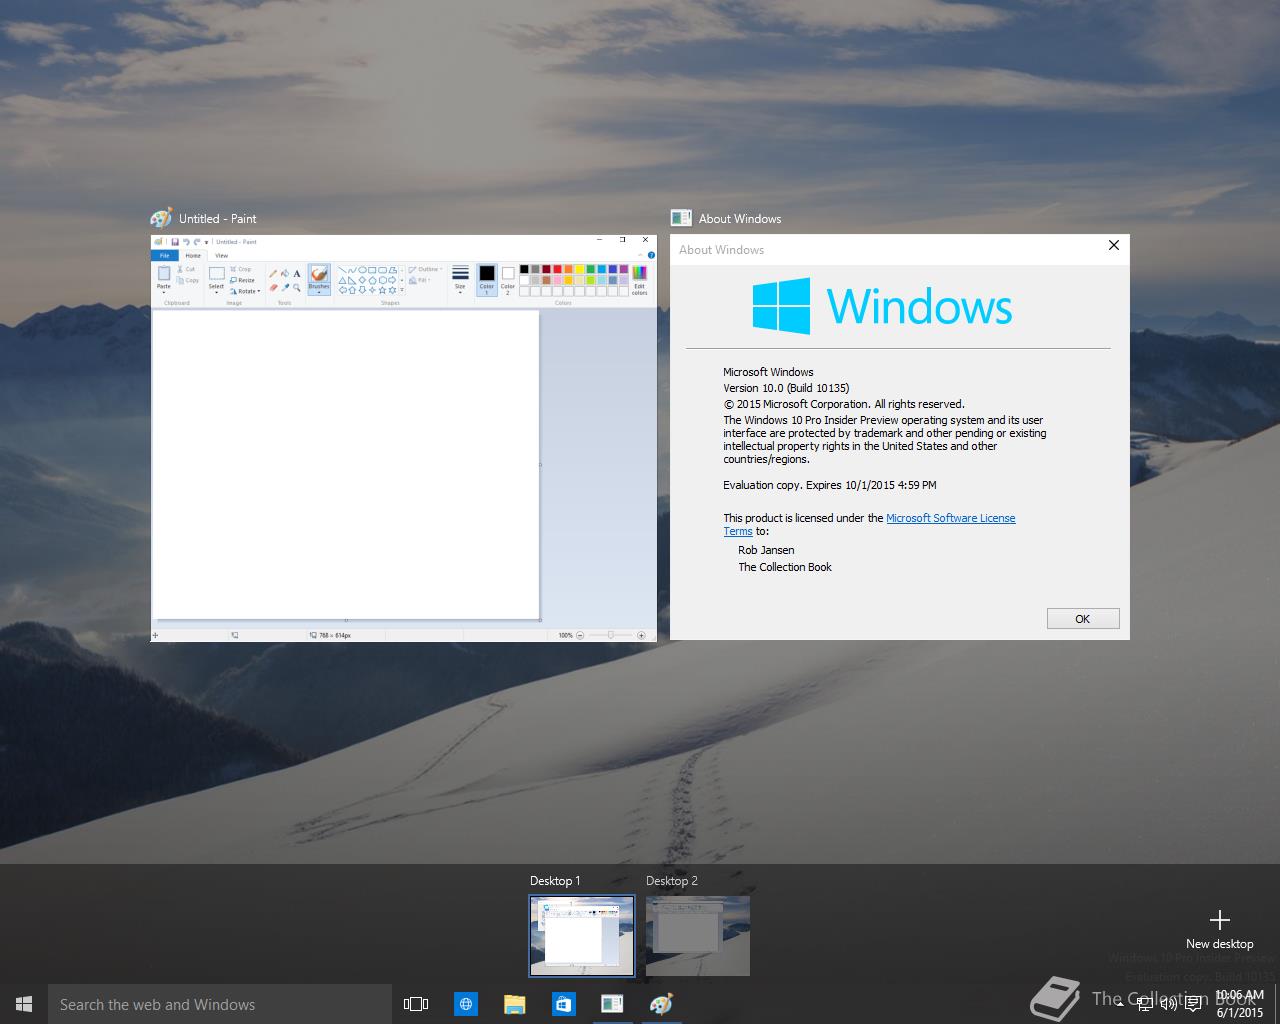Click the Paint palette taskbar icon
This screenshot has height=1024, width=1280.
[x=661, y=1004]
